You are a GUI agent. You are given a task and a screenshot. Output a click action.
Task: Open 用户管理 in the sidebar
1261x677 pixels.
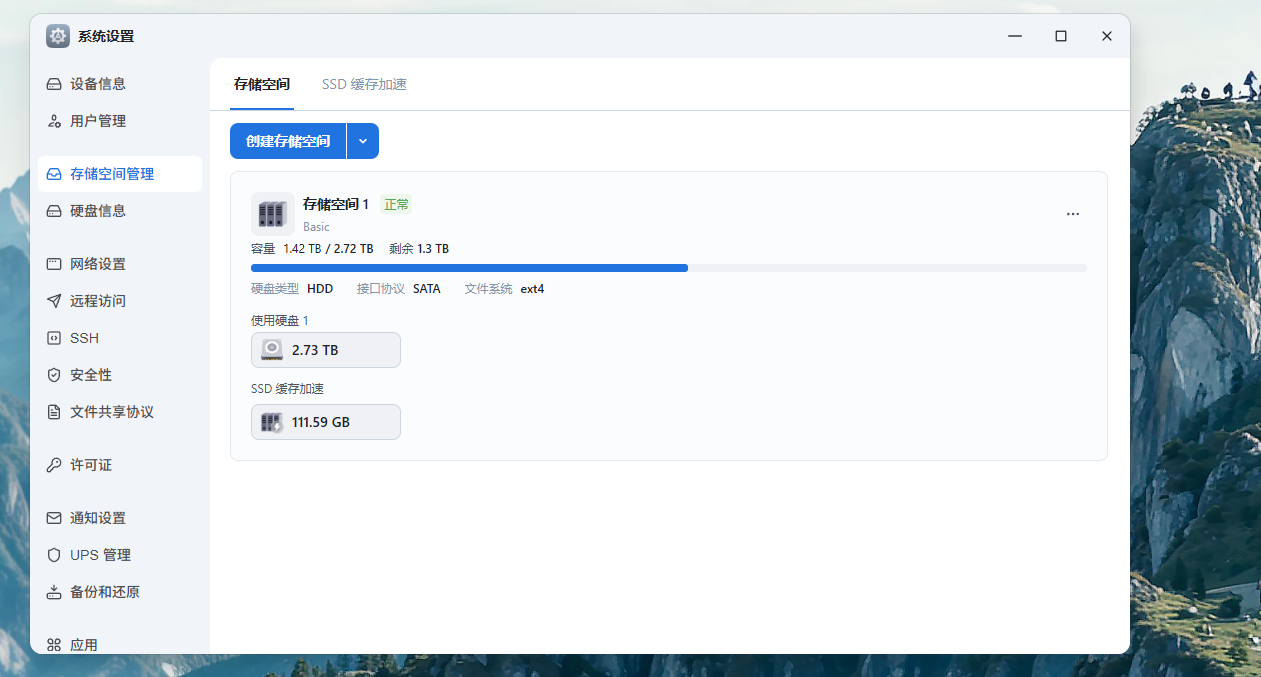pyautogui.click(x=120, y=121)
